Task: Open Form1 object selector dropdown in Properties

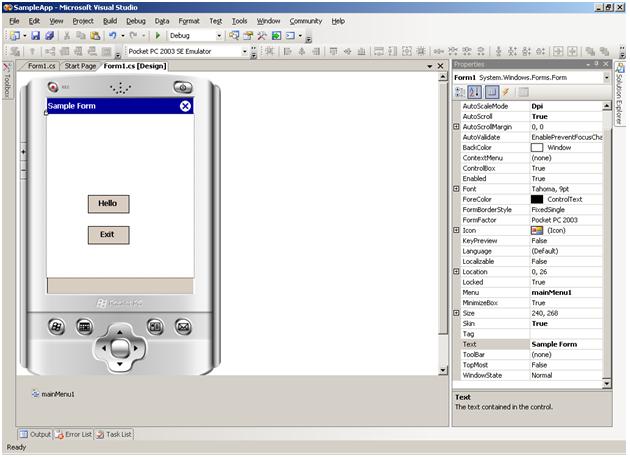Action: (606, 77)
